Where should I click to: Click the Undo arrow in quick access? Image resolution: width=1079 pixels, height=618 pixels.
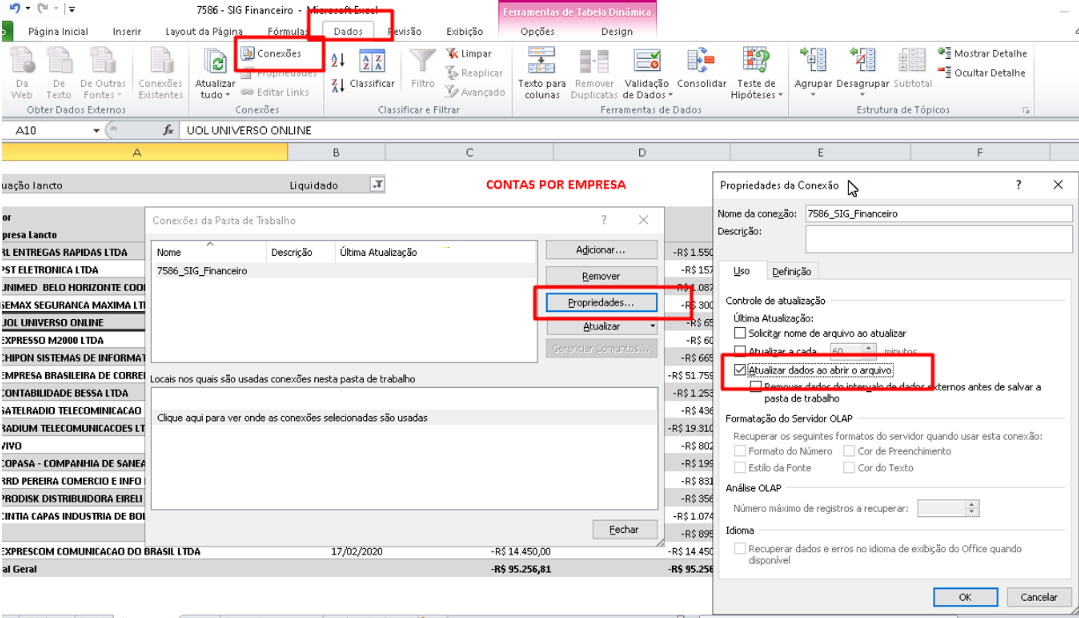point(14,9)
